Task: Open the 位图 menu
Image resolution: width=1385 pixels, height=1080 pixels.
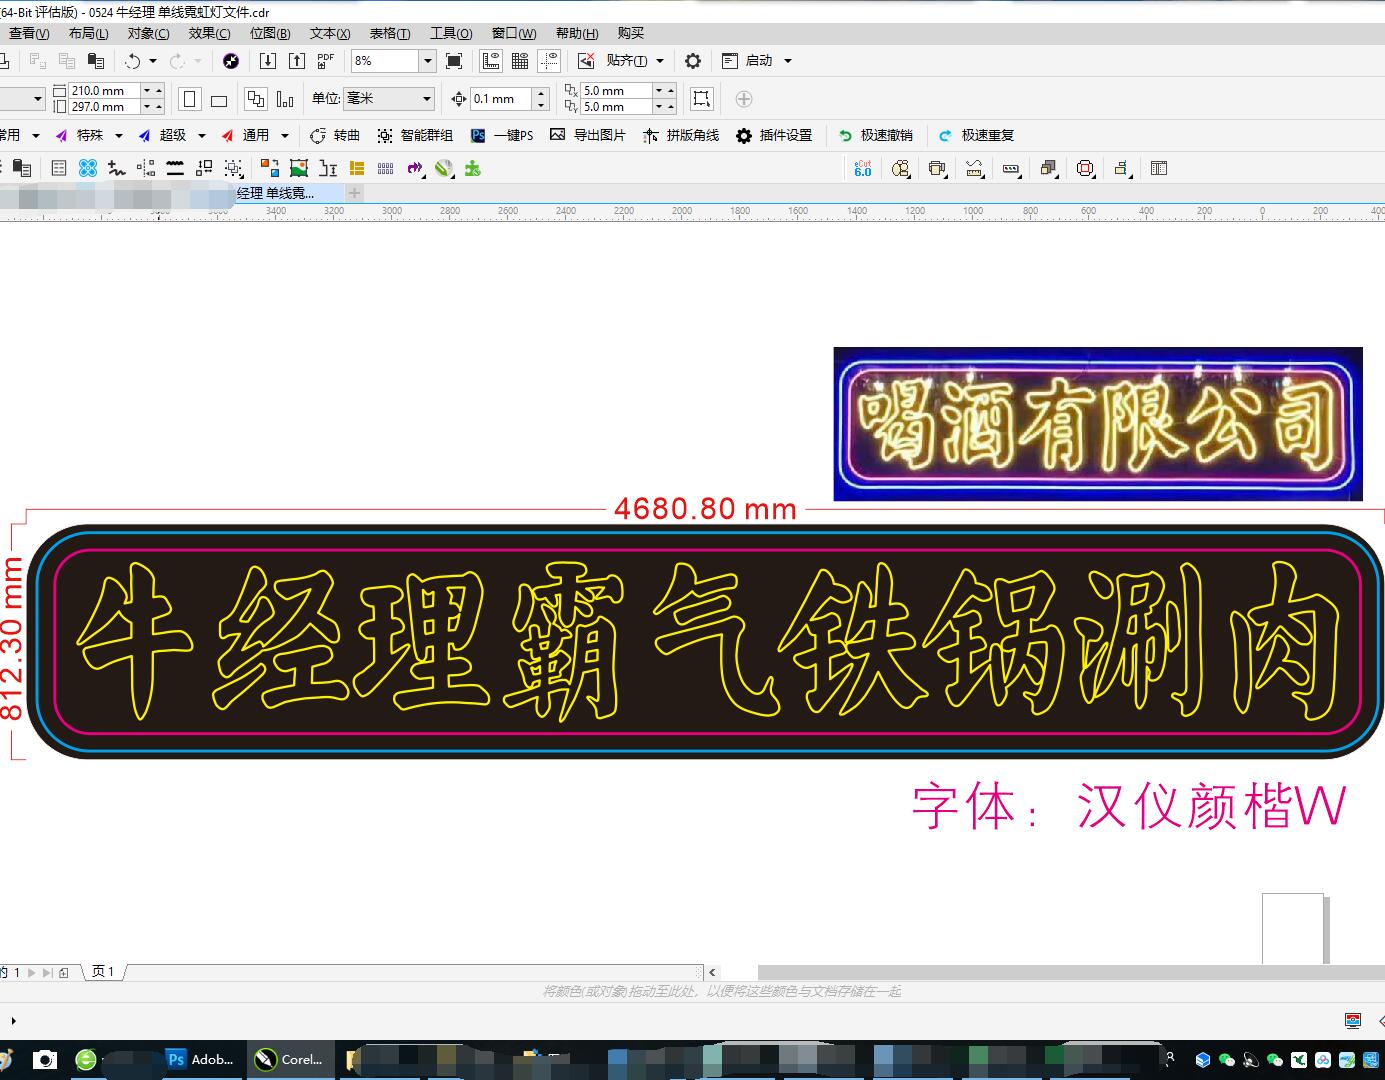Action: click(270, 33)
